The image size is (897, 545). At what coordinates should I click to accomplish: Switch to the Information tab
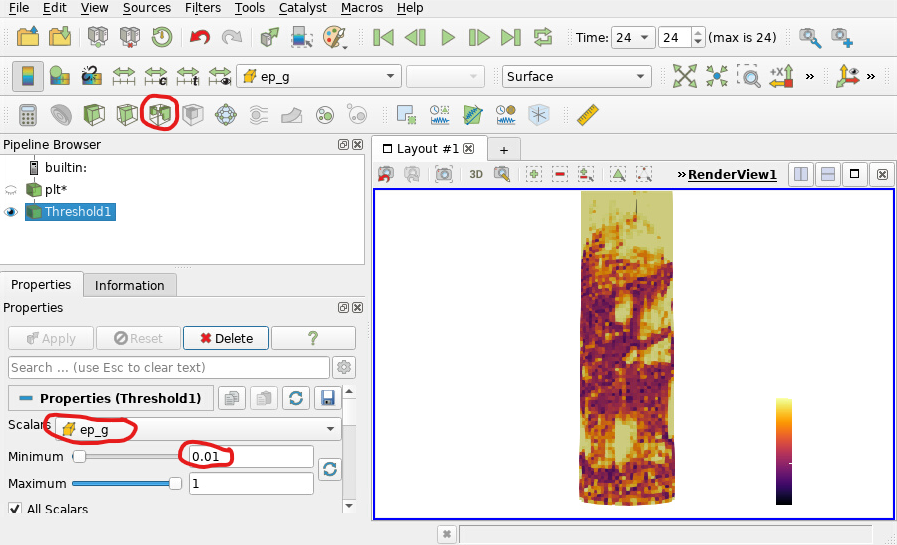click(x=129, y=285)
